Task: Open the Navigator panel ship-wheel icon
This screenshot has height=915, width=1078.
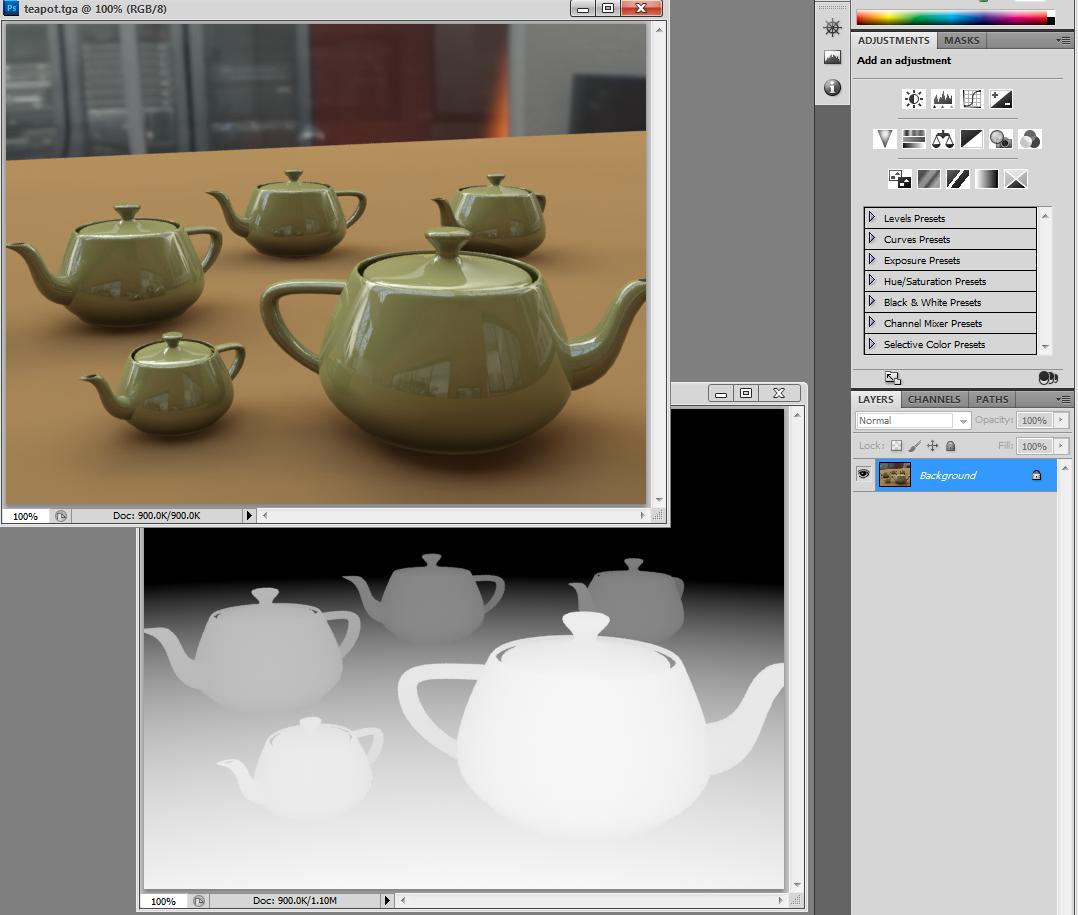Action: pos(833,28)
